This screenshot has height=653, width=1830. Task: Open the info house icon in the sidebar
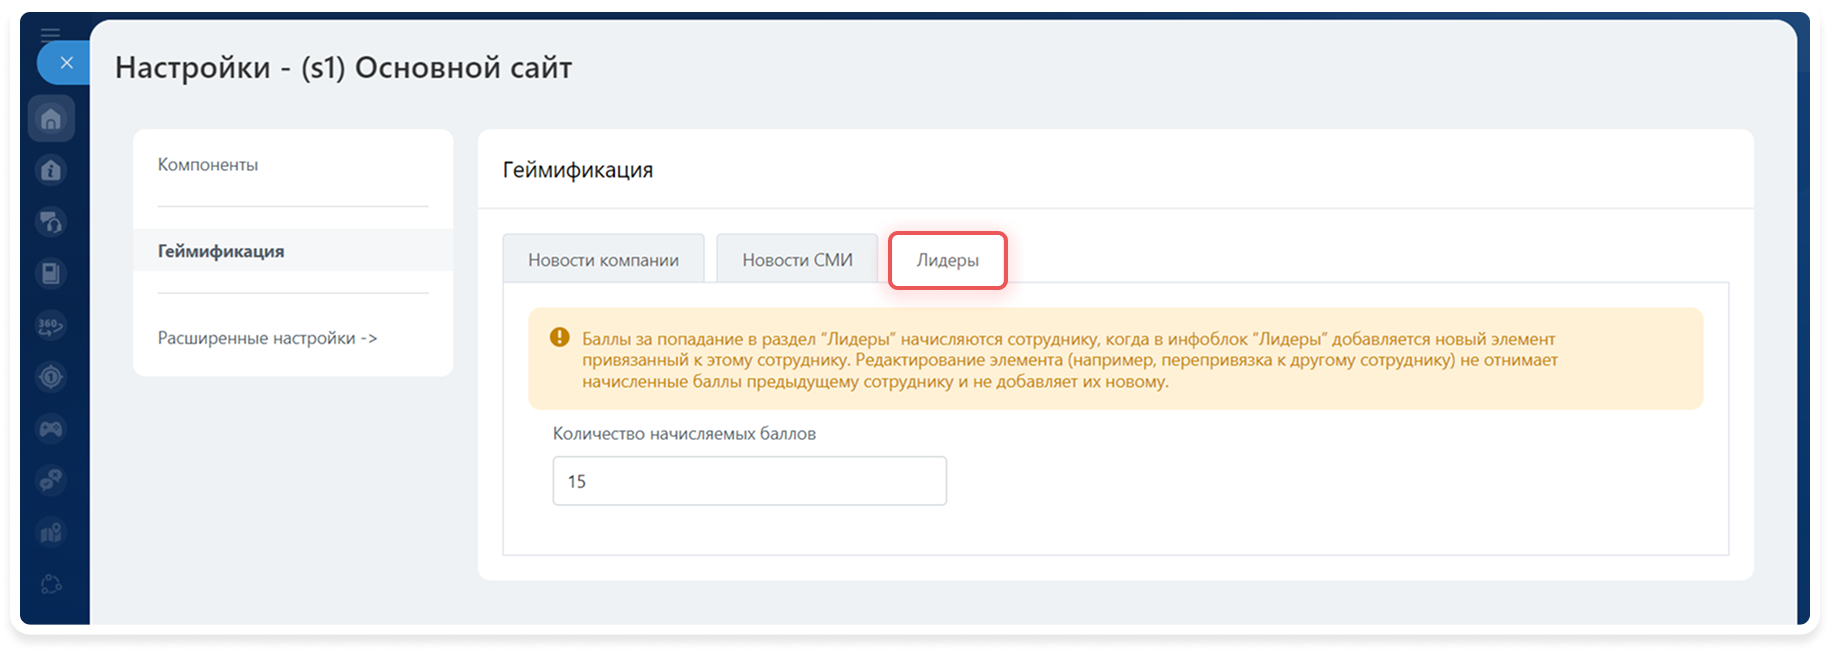pos(51,170)
